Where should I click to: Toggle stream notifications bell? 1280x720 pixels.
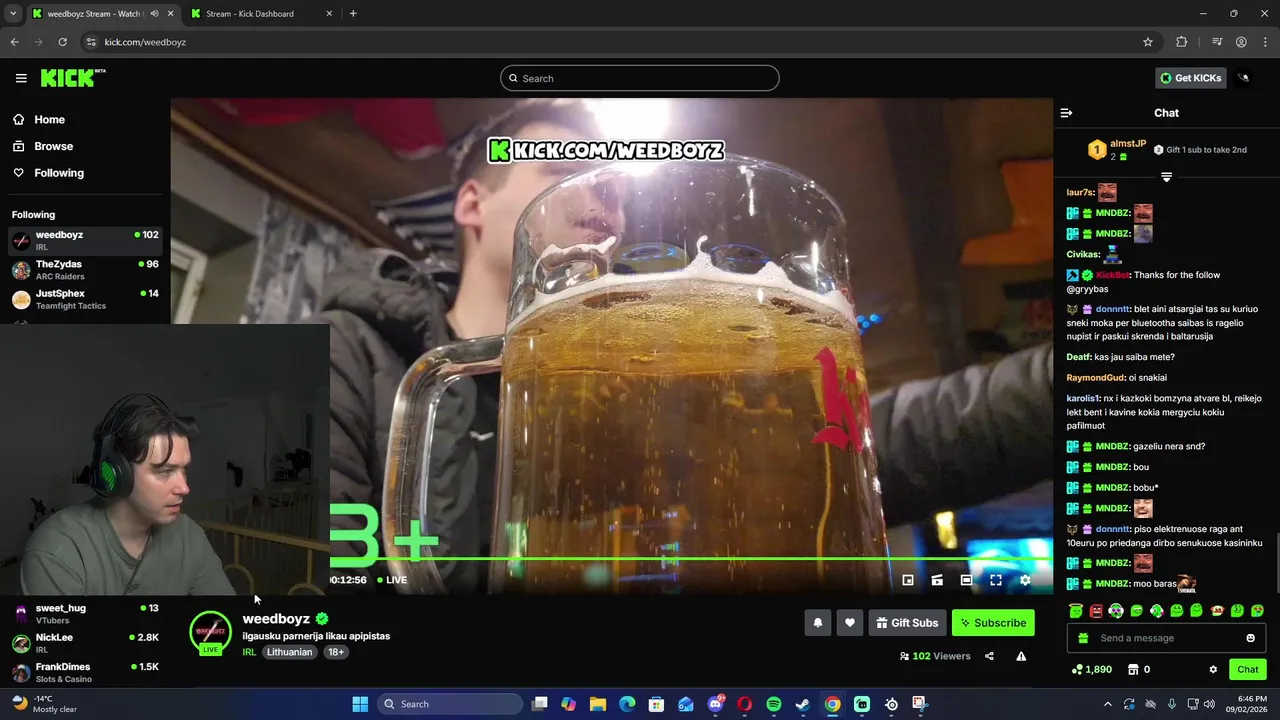point(817,623)
